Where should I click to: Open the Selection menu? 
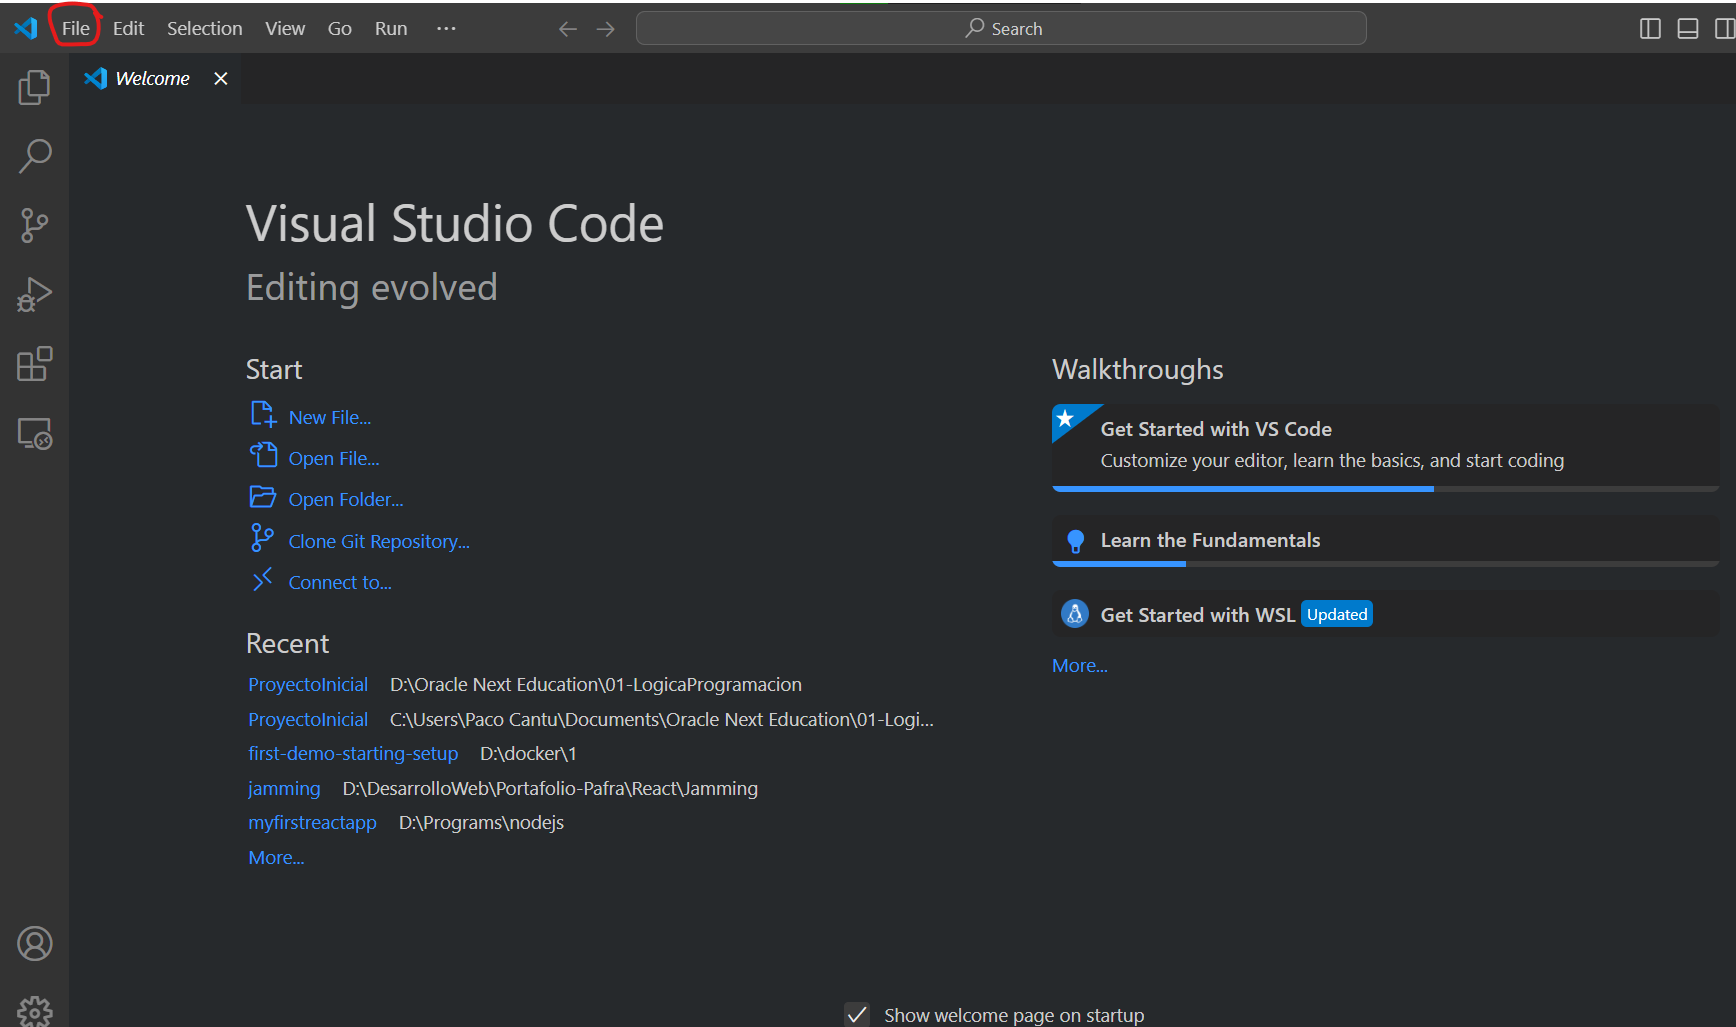click(204, 29)
